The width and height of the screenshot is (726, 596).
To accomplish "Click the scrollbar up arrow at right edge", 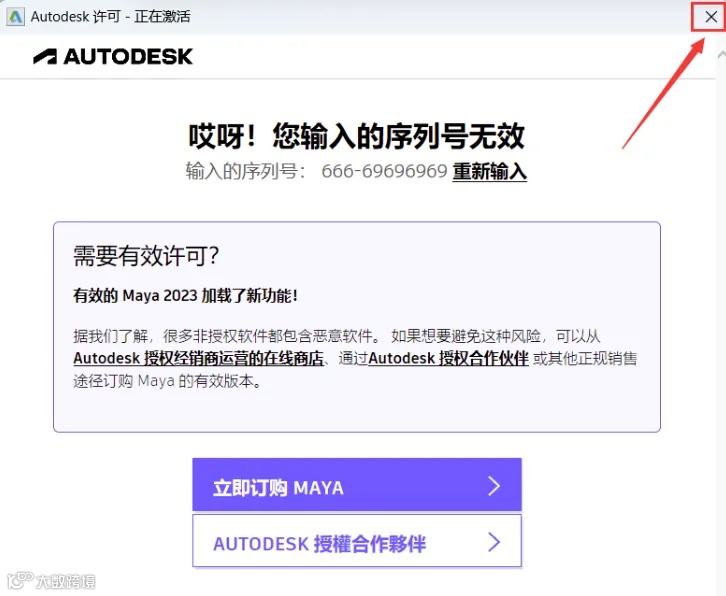I will [x=721, y=54].
